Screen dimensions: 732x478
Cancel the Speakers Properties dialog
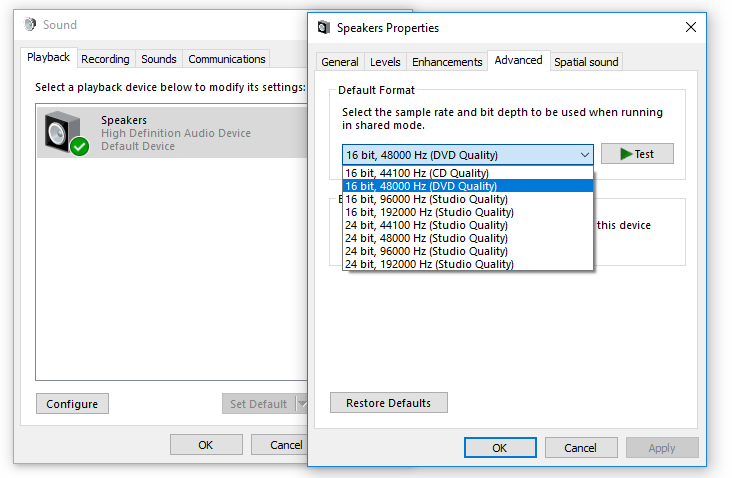(x=581, y=448)
